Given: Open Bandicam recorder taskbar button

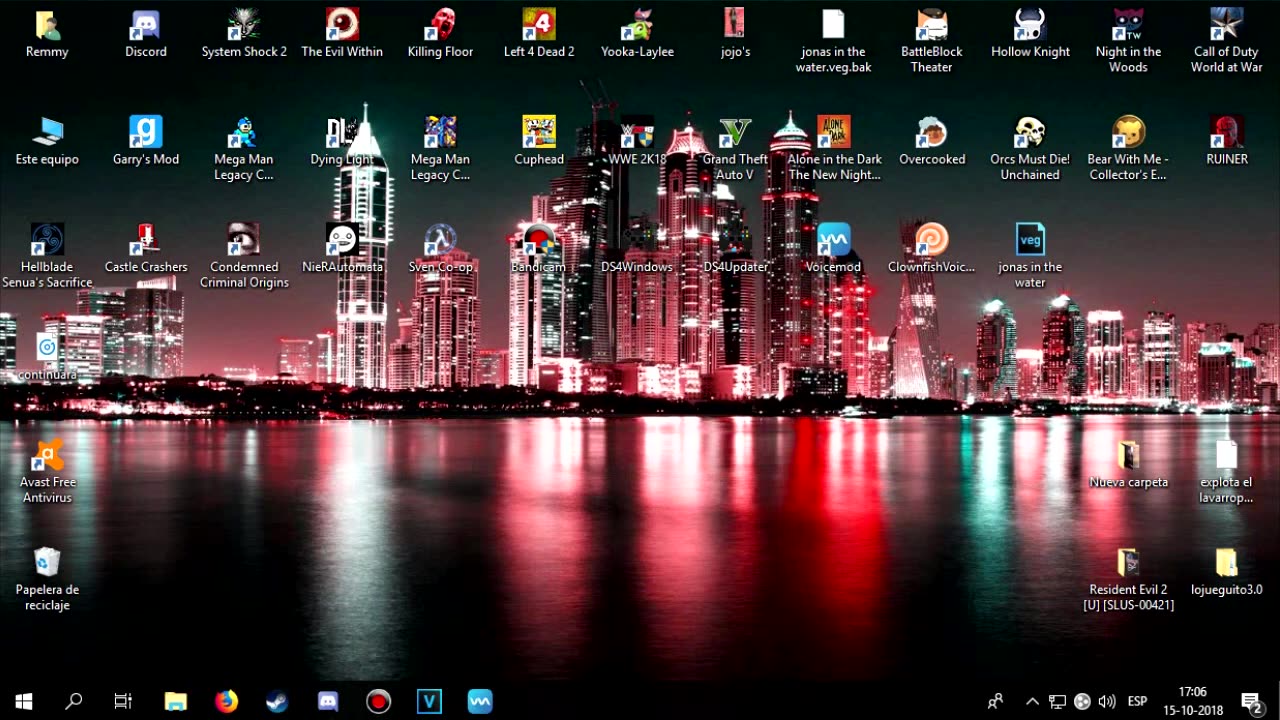Looking at the screenshot, I should tap(378, 701).
